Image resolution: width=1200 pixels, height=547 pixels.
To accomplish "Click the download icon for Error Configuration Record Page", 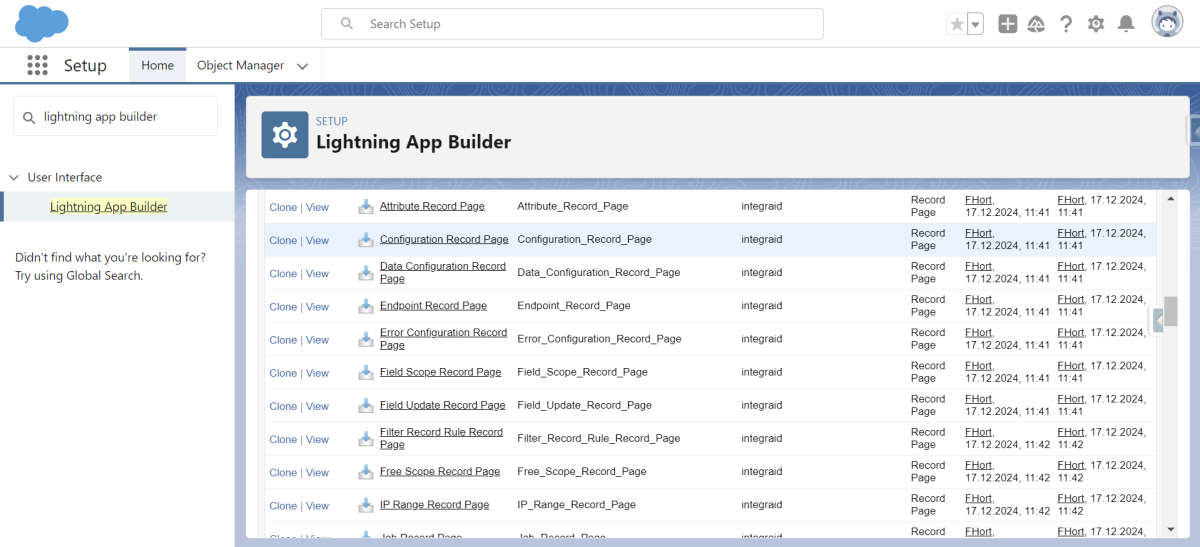I will (366, 339).
